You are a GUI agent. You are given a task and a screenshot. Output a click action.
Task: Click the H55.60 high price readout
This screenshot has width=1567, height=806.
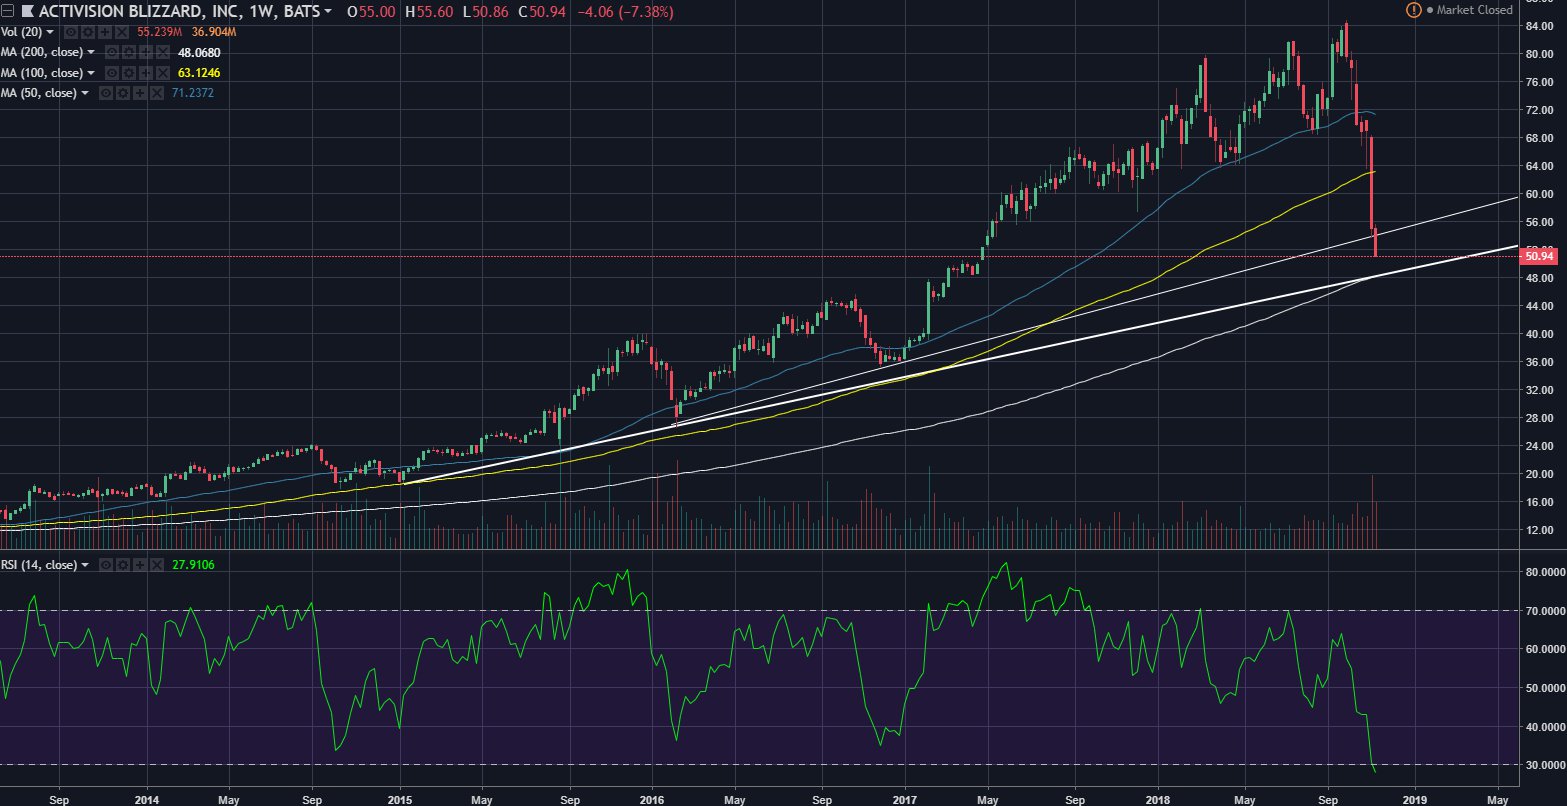point(429,12)
